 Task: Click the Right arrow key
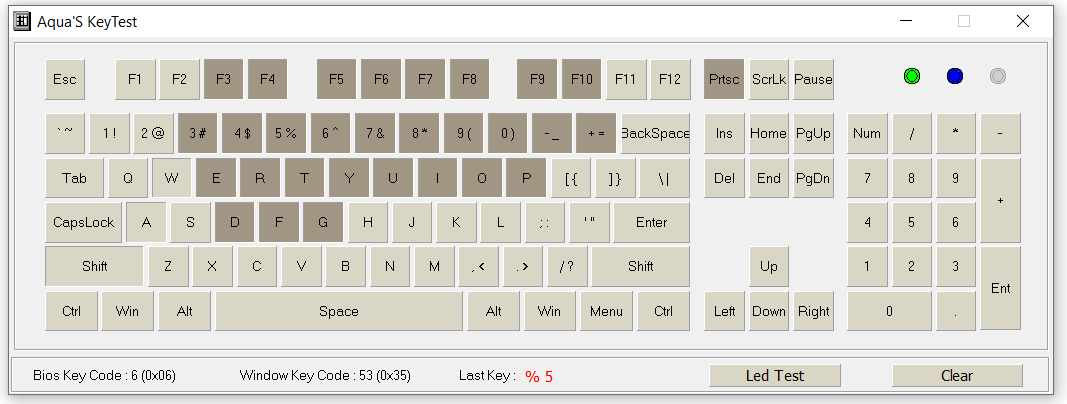[x=813, y=312]
